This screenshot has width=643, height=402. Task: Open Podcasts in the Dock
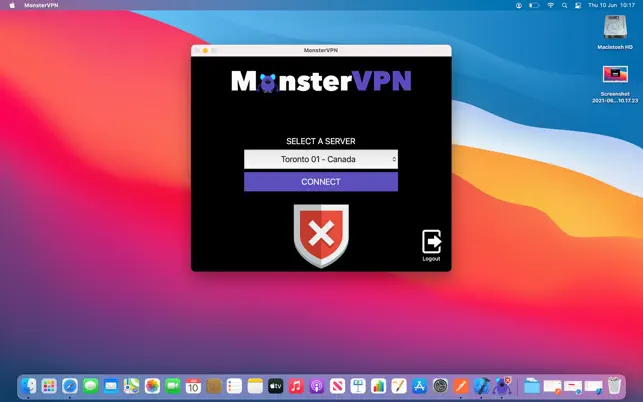click(x=317, y=386)
